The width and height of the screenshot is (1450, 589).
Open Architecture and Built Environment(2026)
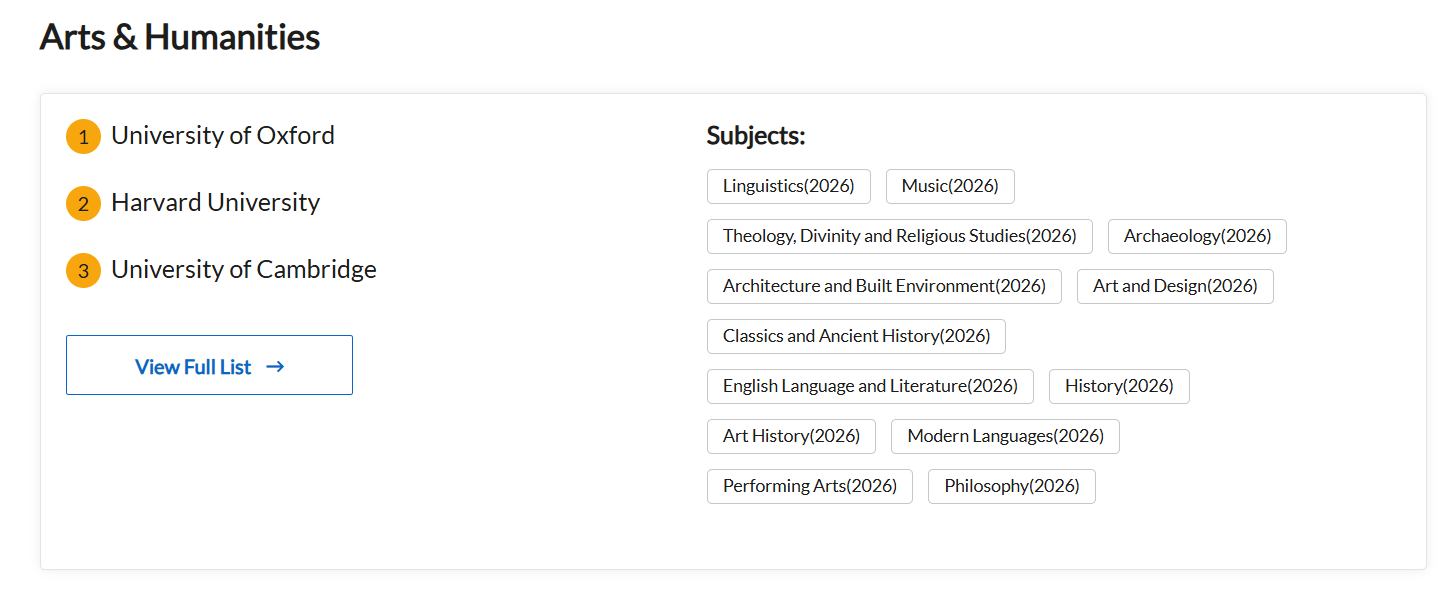pos(884,286)
